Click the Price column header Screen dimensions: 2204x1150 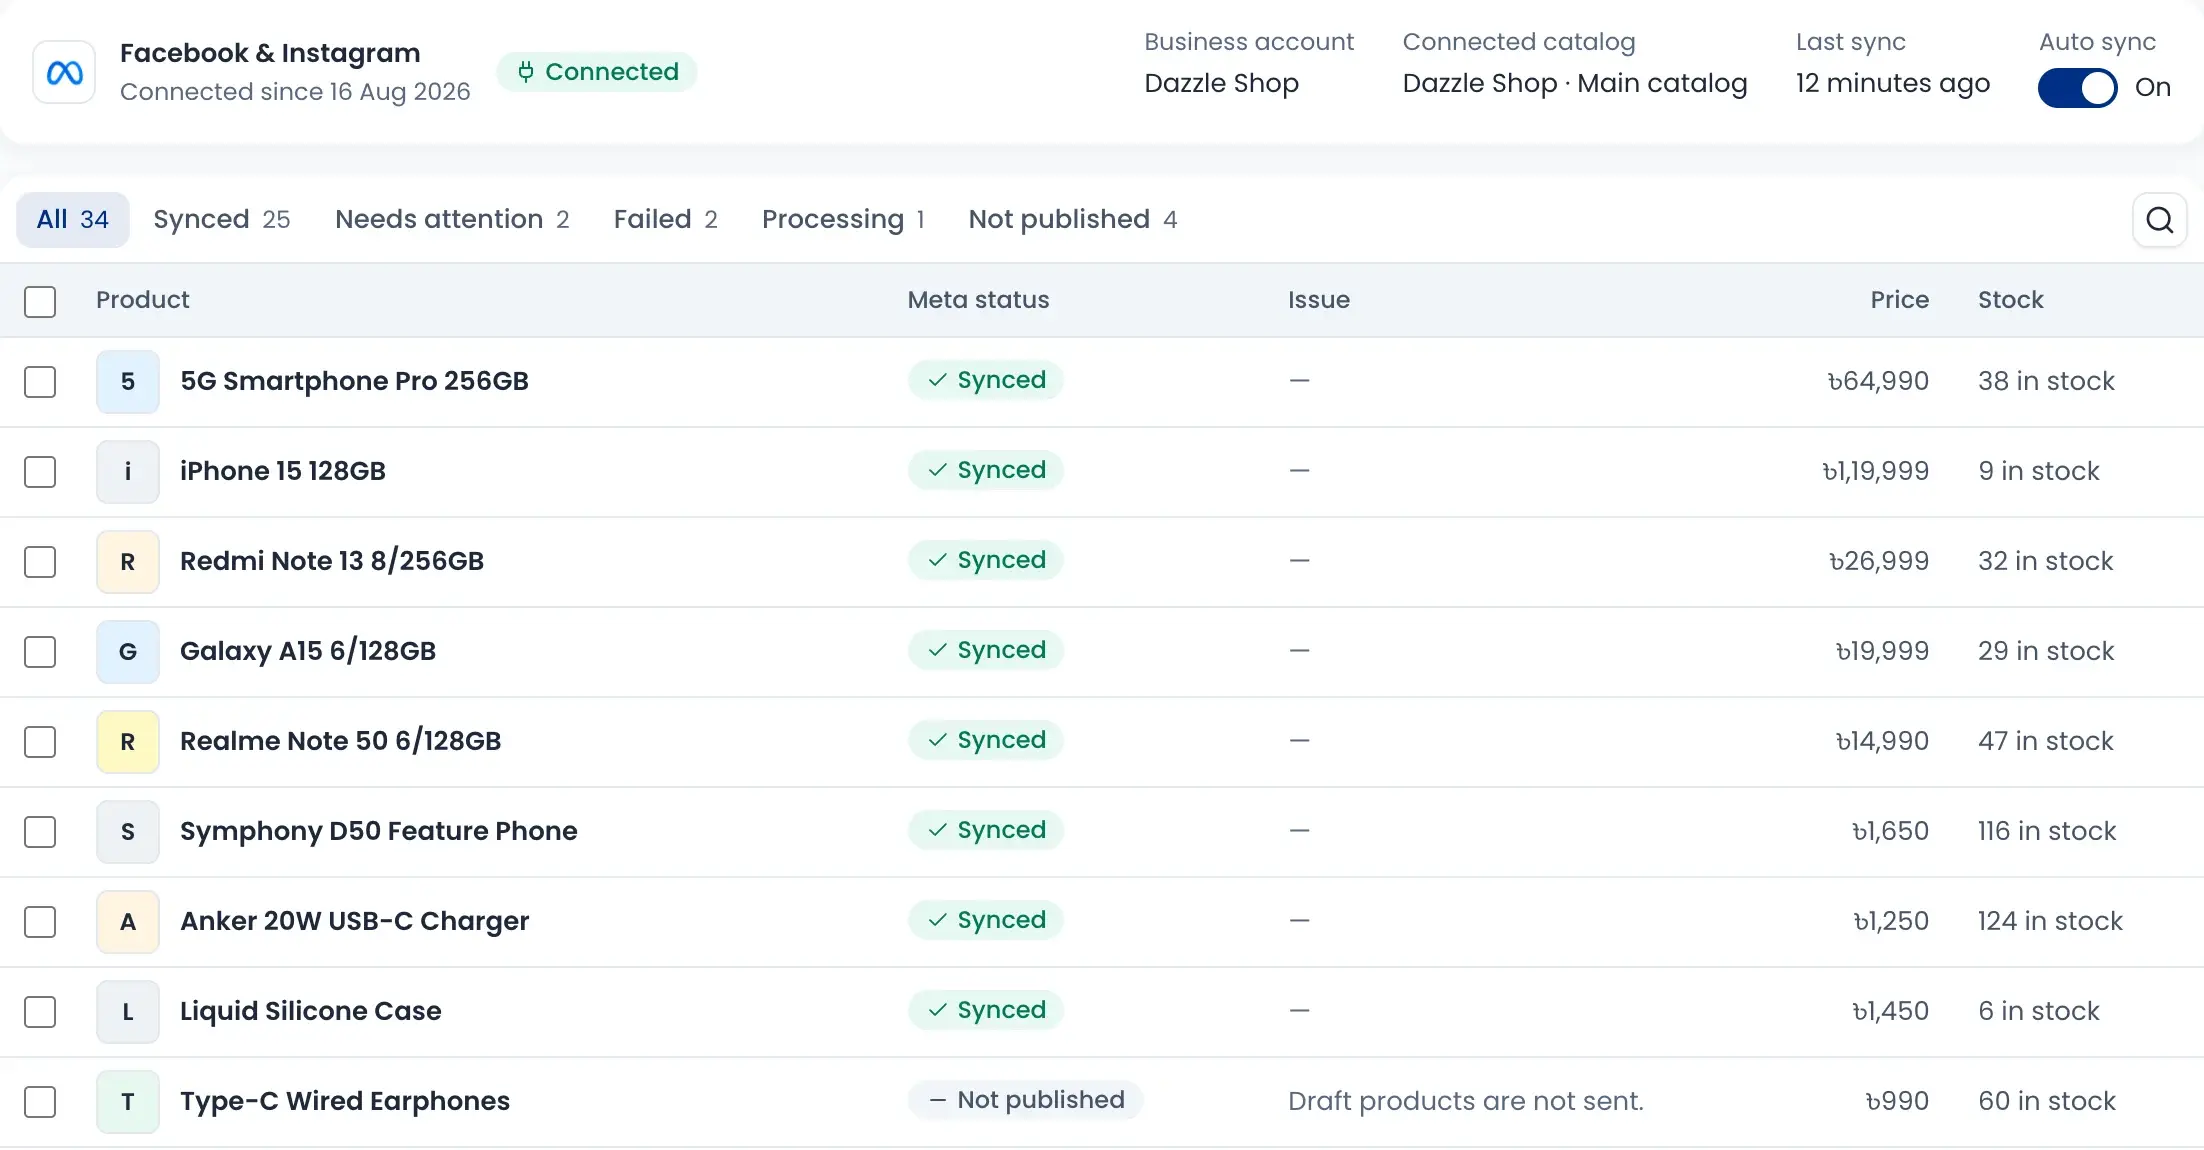click(1900, 300)
